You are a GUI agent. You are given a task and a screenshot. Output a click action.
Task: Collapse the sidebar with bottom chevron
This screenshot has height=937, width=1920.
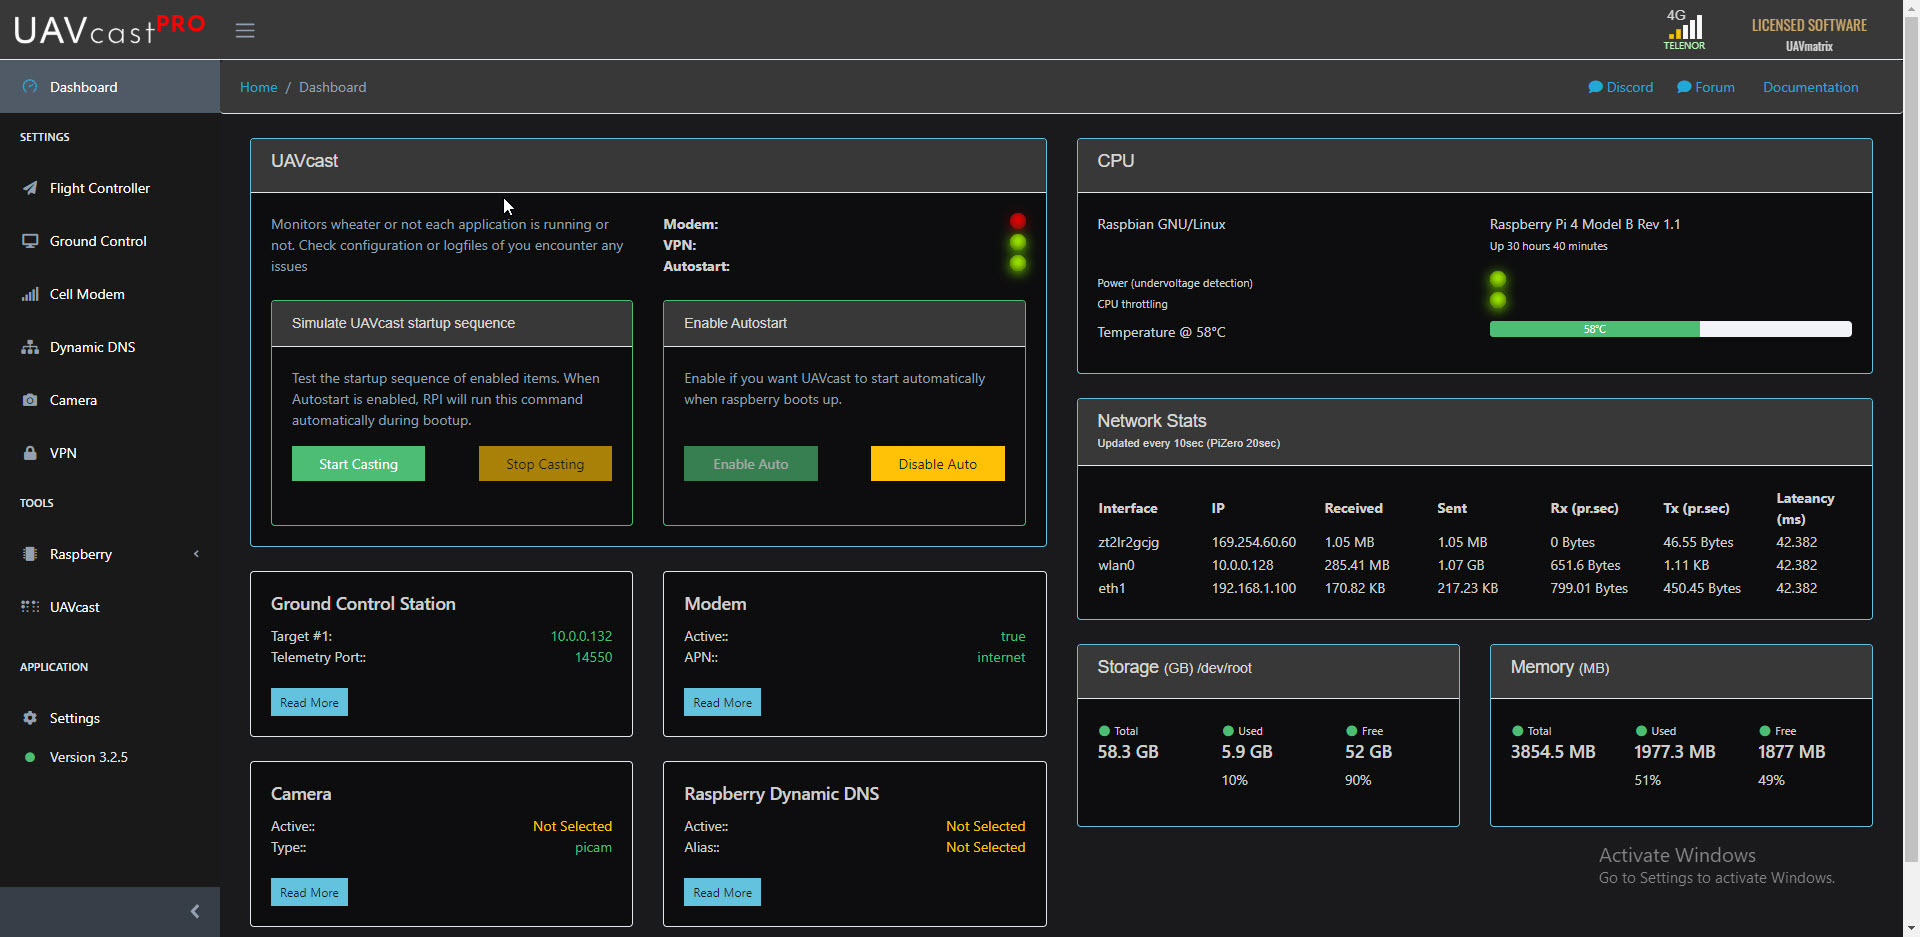click(195, 911)
